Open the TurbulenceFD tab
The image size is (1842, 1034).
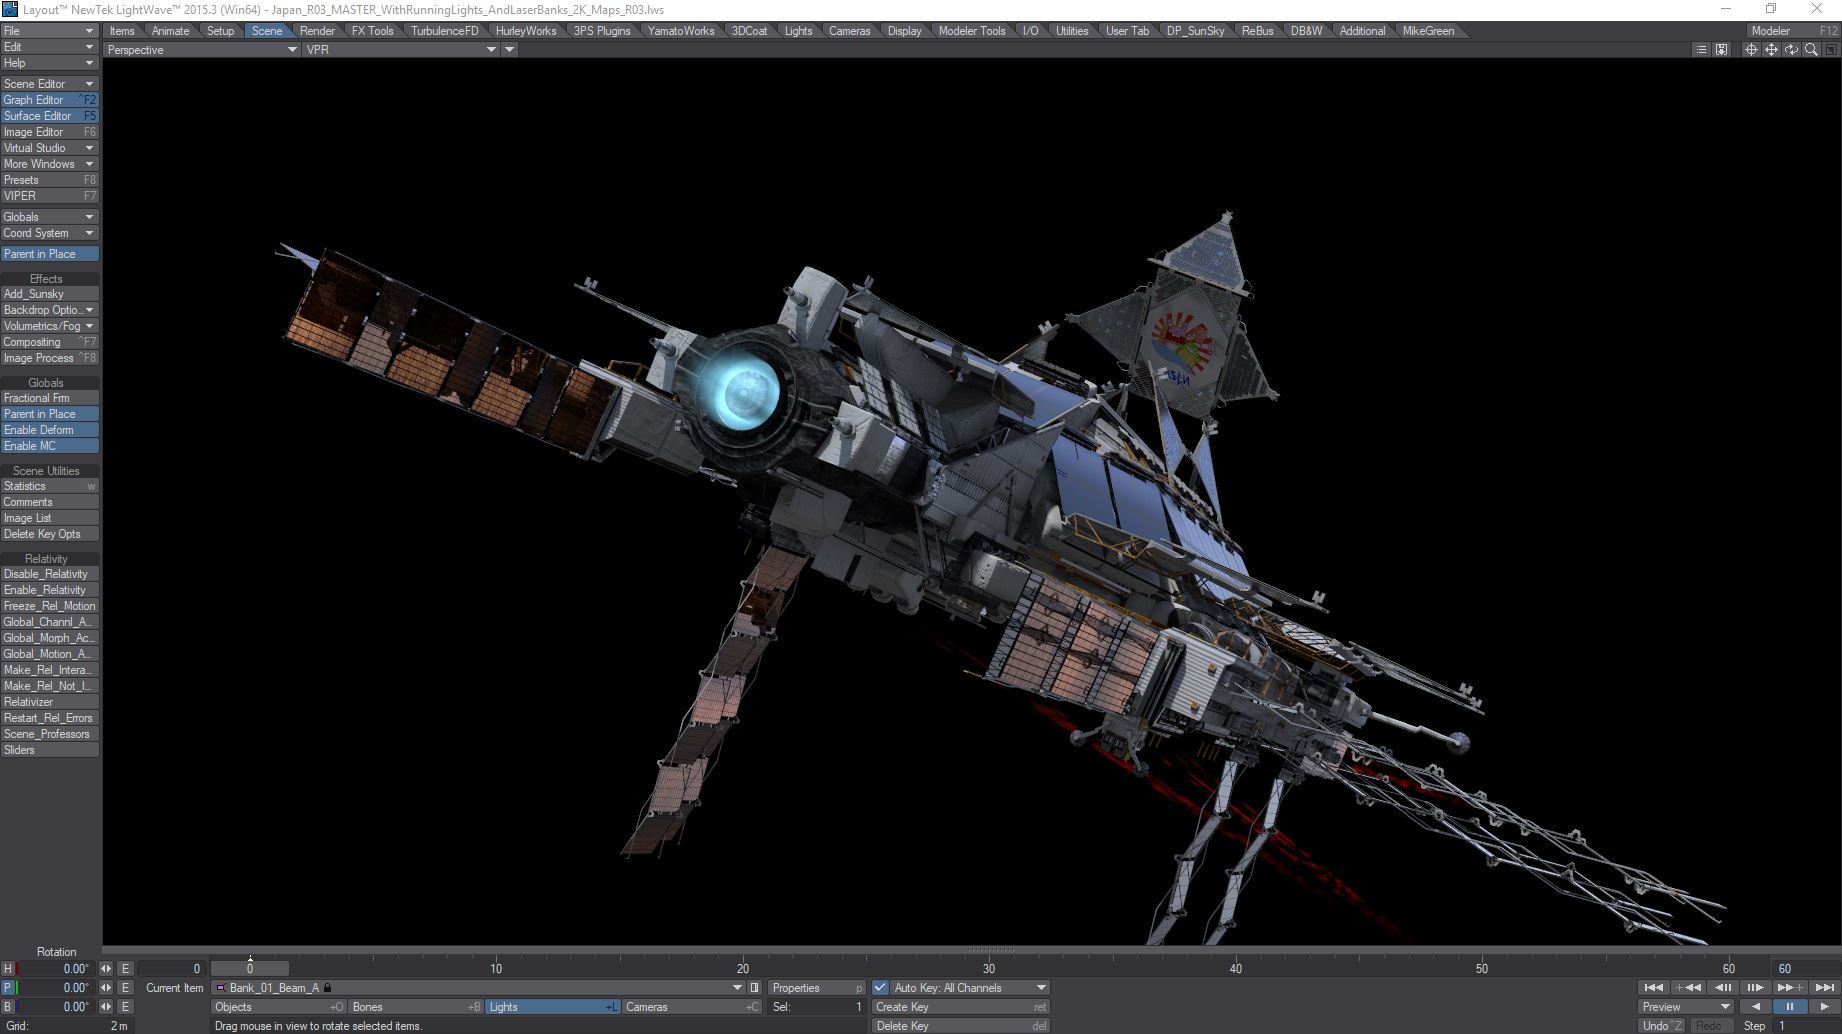click(444, 31)
